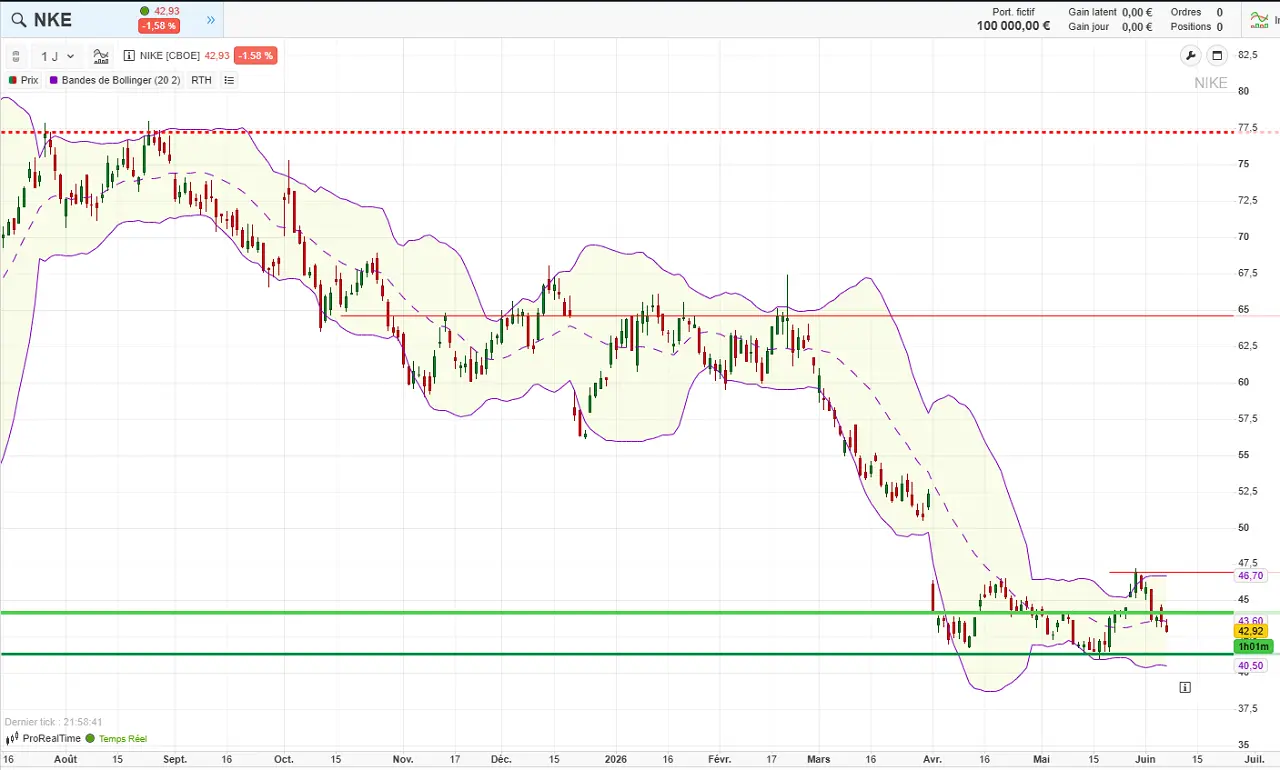Open the Positions counter
This screenshot has width=1280, height=770.
pyautogui.click(x=1197, y=27)
